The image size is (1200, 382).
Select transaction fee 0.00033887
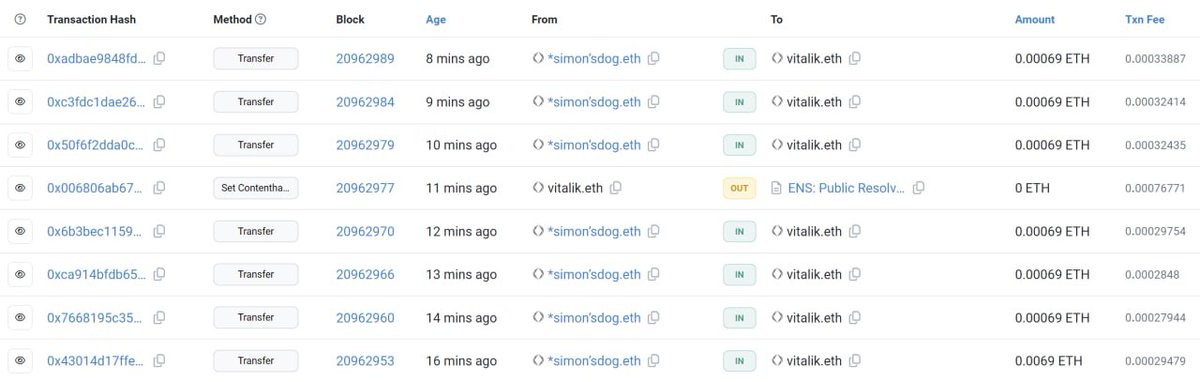tap(1154, 59)
